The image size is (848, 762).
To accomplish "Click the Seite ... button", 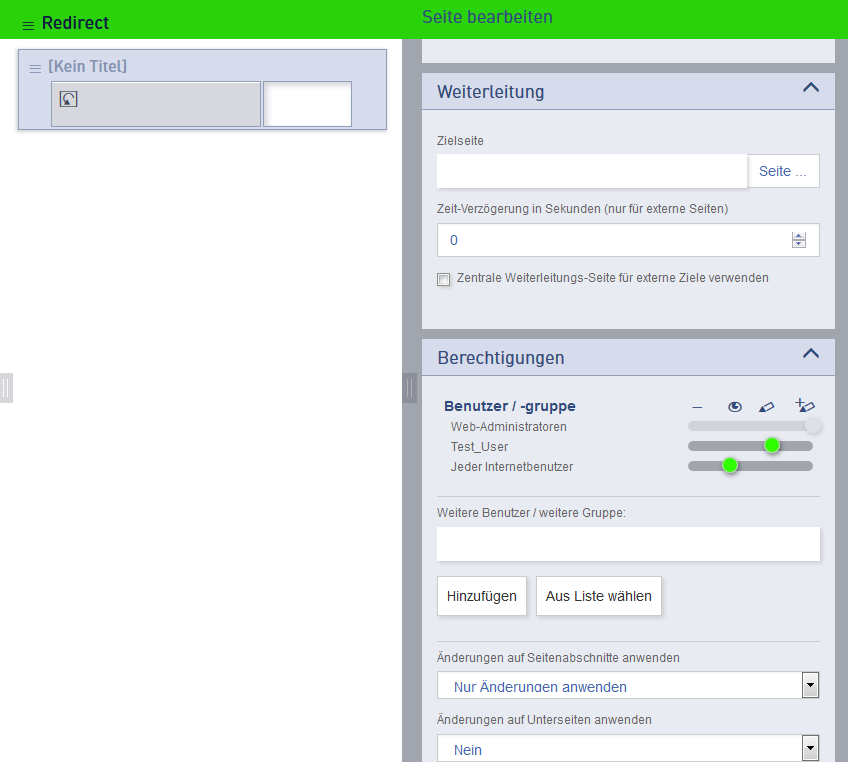I will point(783,171).
